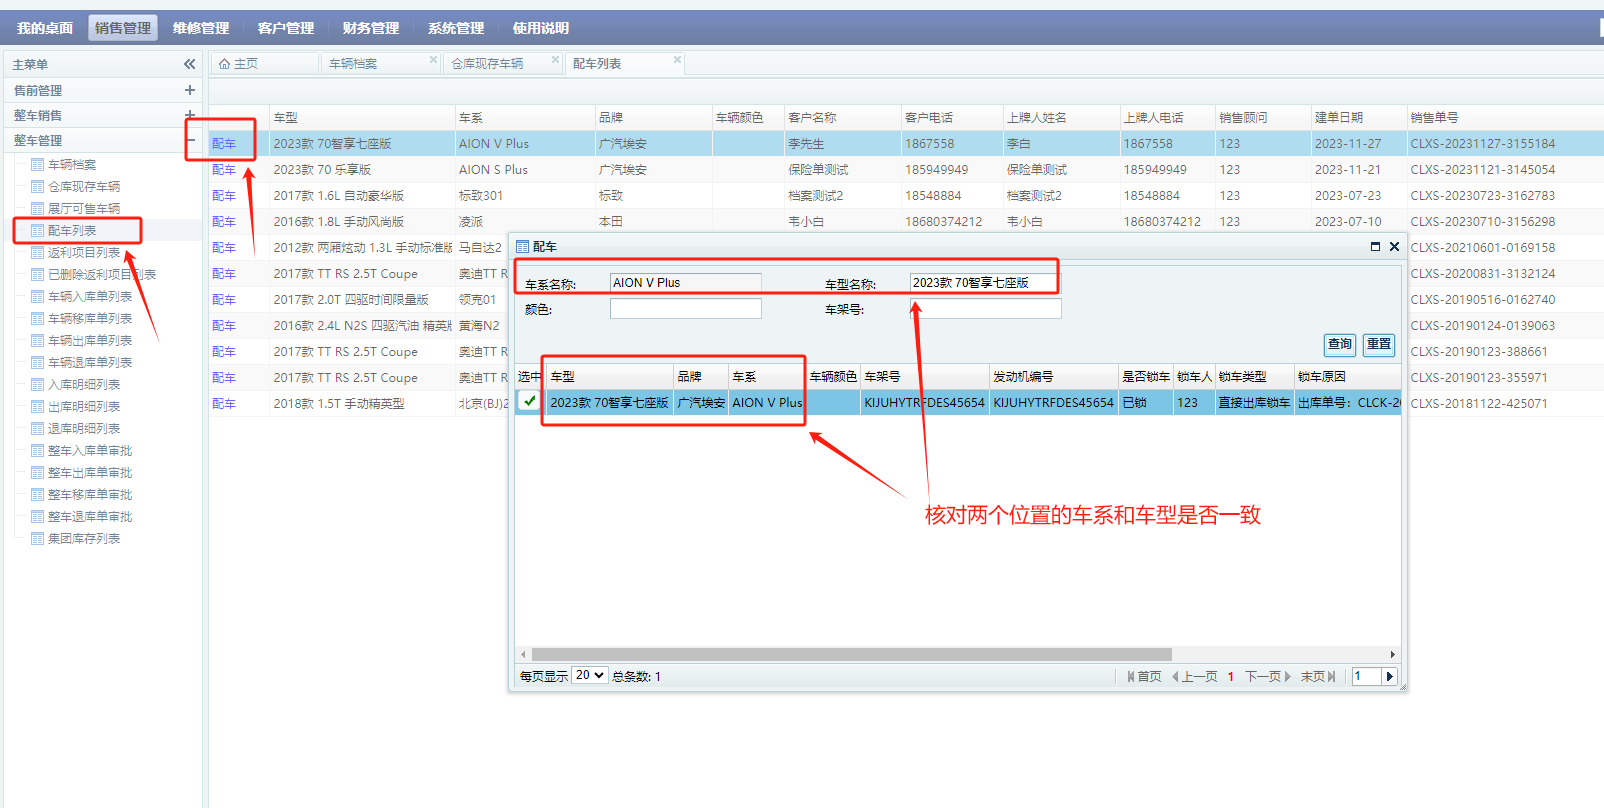Viewport: 1604px width, 808px height.
Task: Close the 仓库现存车辆 tab
Action: click(555, 60)
